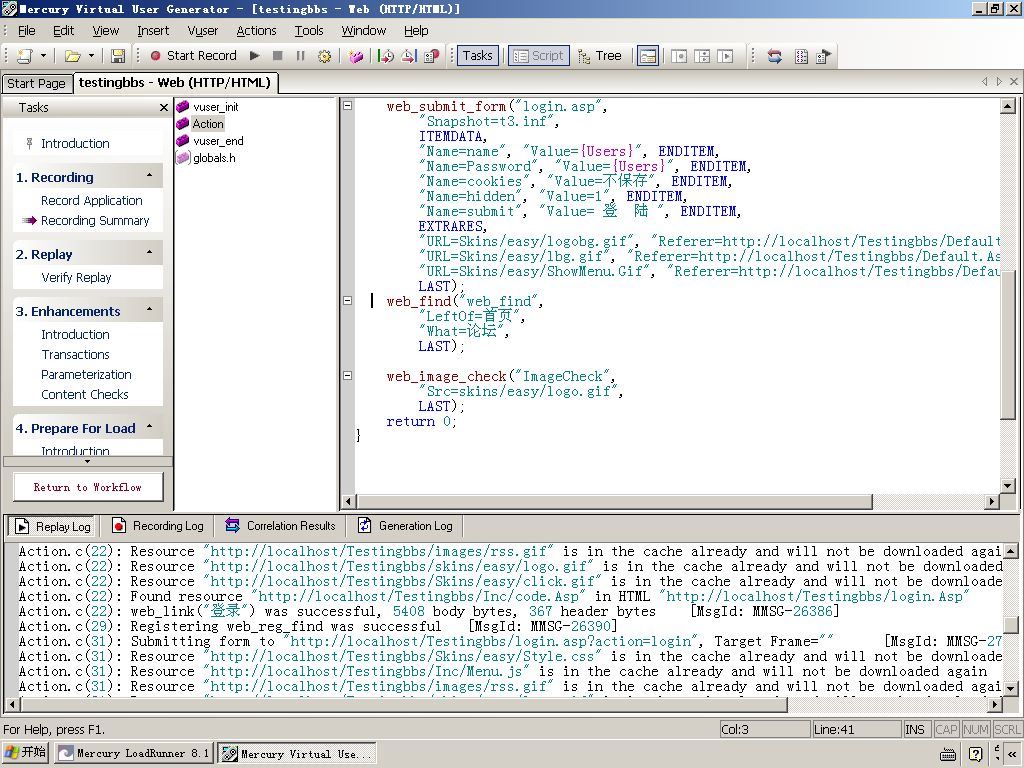This screenshot has width=1024, height=768.
Task: Open Transactions task
Action: tap(75, 355)
